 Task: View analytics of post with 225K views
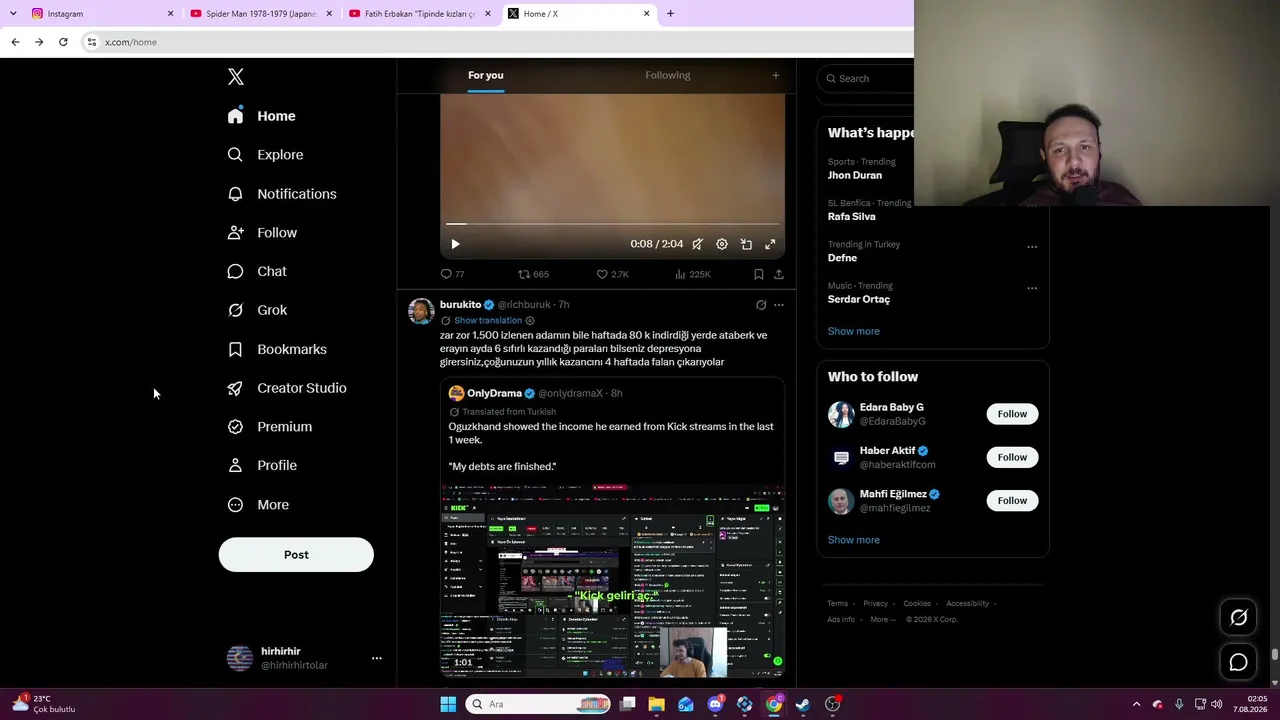click(x=692, y=274)
